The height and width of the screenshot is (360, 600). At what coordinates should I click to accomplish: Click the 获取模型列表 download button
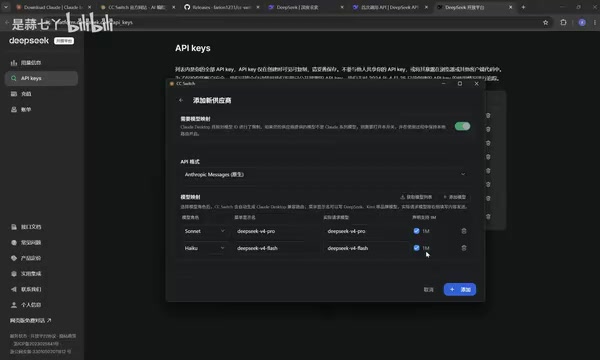pos(416,197)
